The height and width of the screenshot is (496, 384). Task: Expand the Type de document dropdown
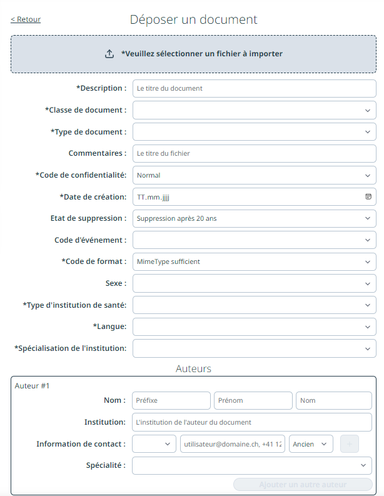[x=254, y=132]
